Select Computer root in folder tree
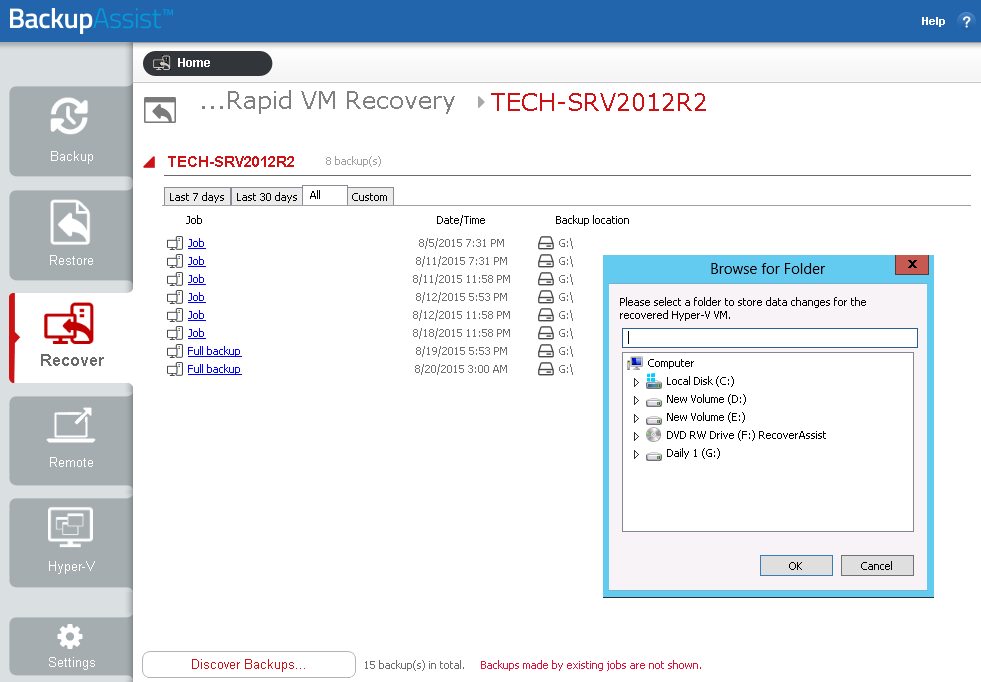 pyautogui.click(x=671, y=363)
